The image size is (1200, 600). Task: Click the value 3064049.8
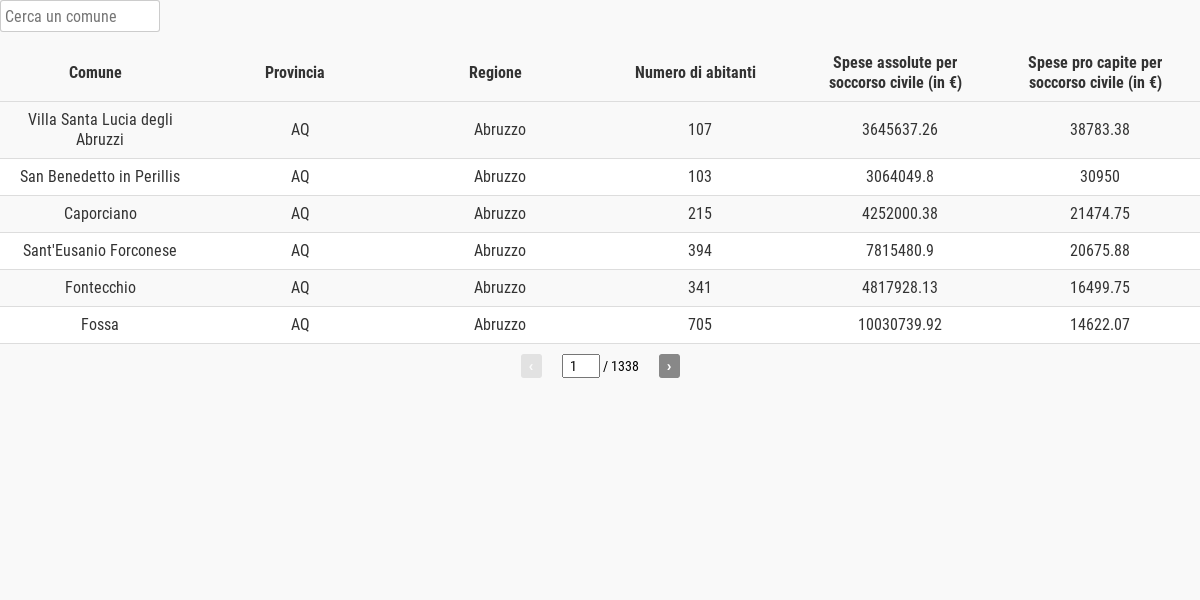pyautogui.click(x=900, y=177)
